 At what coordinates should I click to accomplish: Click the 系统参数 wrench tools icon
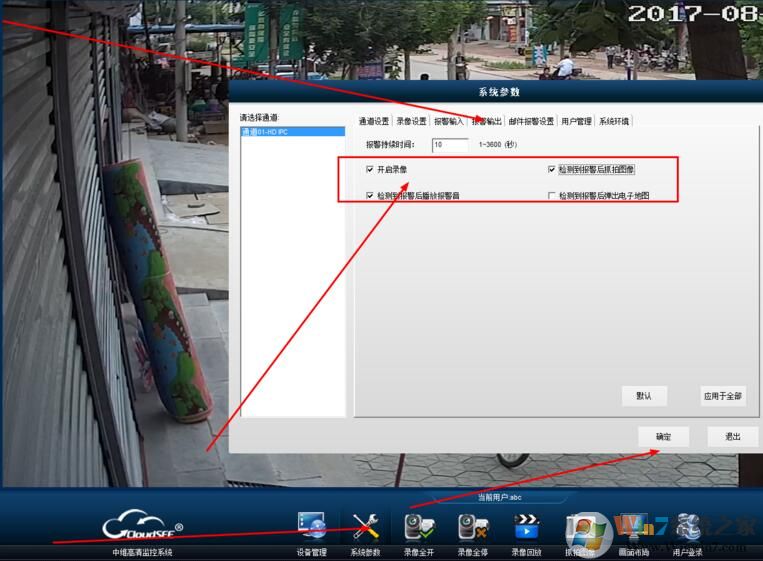tap(365, 526)
